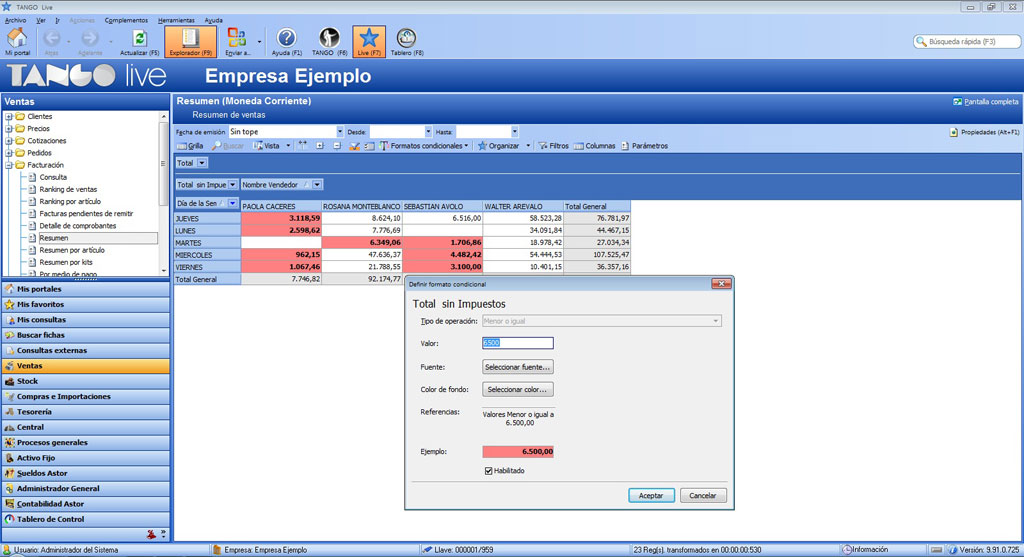Click the Live (F7) star icon
The image size is (1024, 557).
coord(369,42)
